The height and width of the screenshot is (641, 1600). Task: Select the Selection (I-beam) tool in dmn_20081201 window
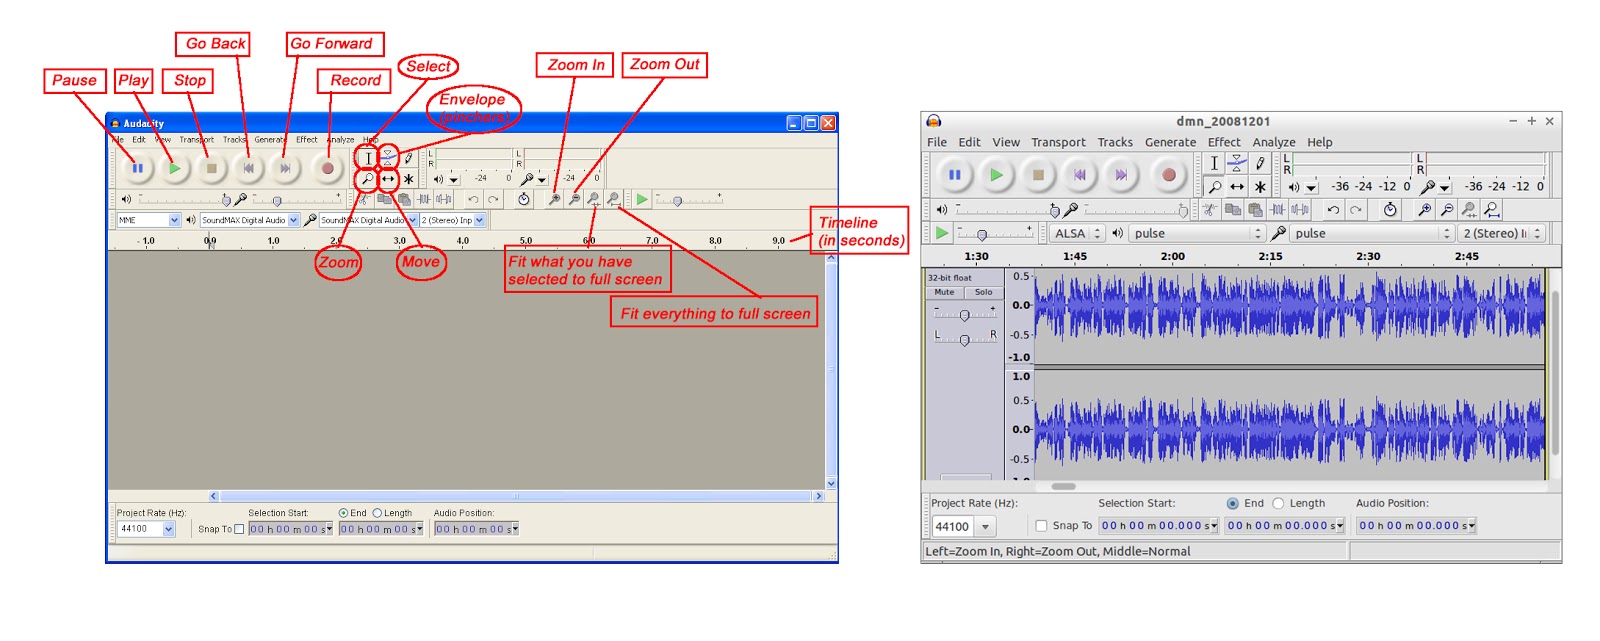point(1214,164)
